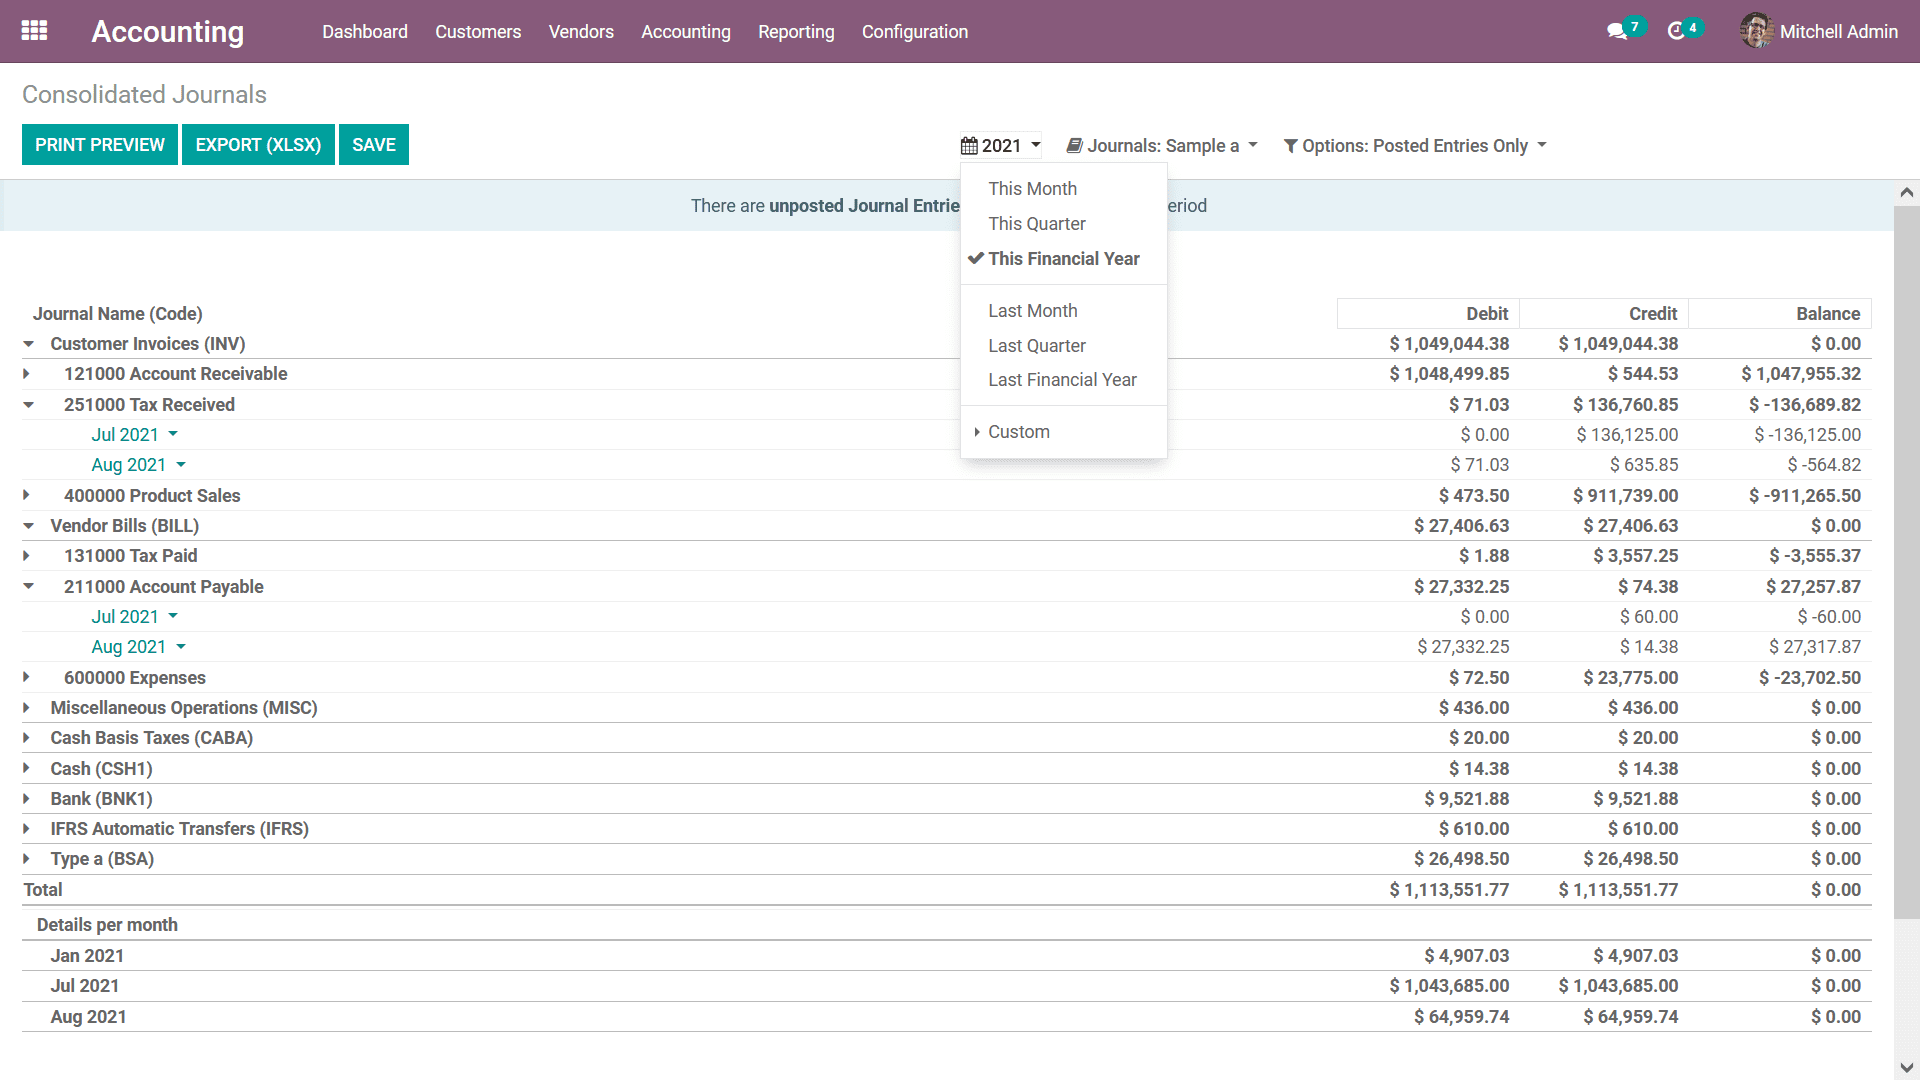
Task: Click credit value $ 911,739.00
Action: tap(1625, 496)
